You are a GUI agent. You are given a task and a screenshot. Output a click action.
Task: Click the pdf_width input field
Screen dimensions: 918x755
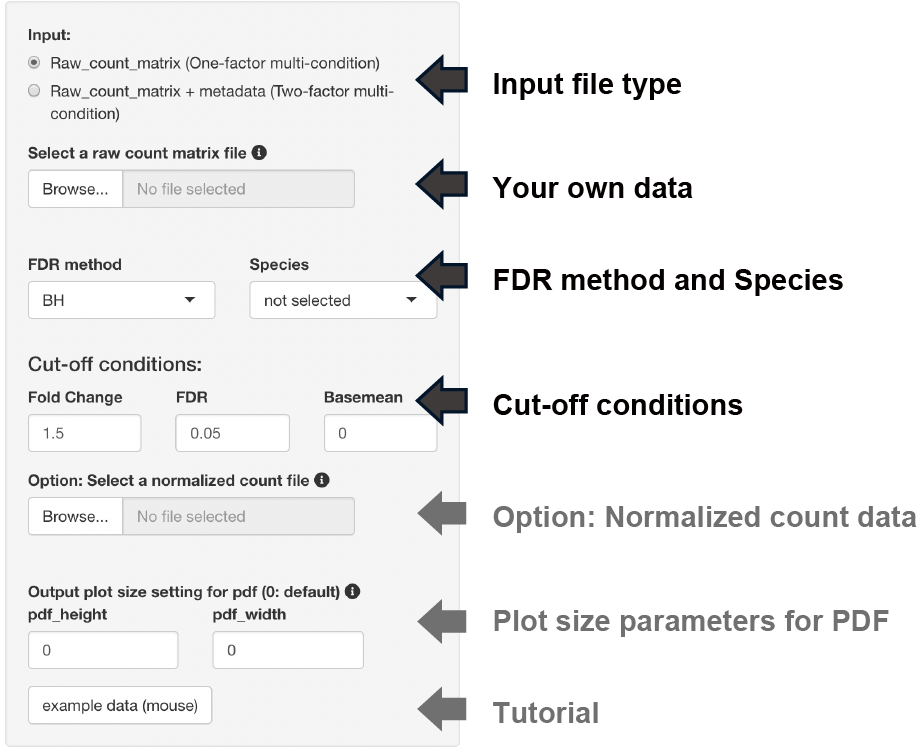tap(288, 650)
